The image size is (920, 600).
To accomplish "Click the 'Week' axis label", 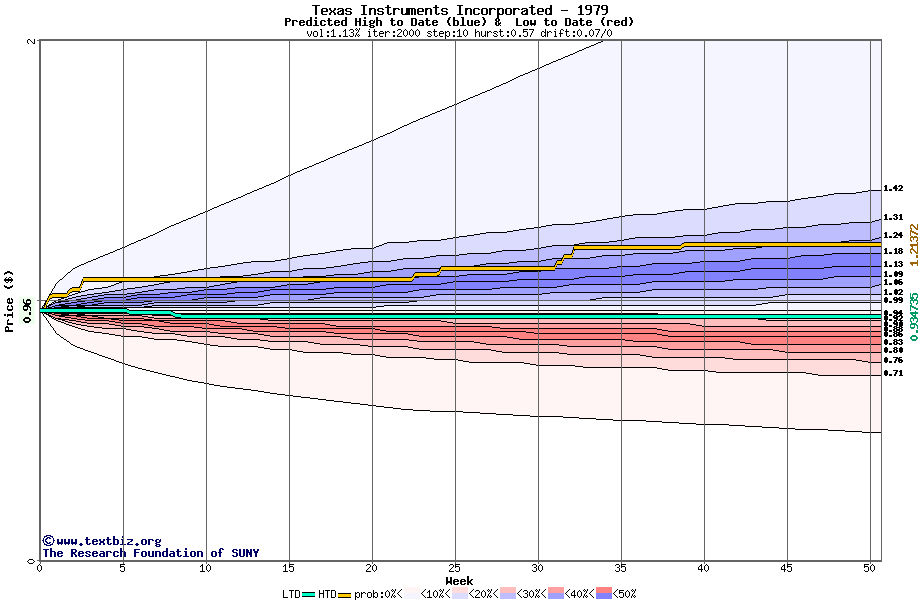I will (x=459, y=581).
